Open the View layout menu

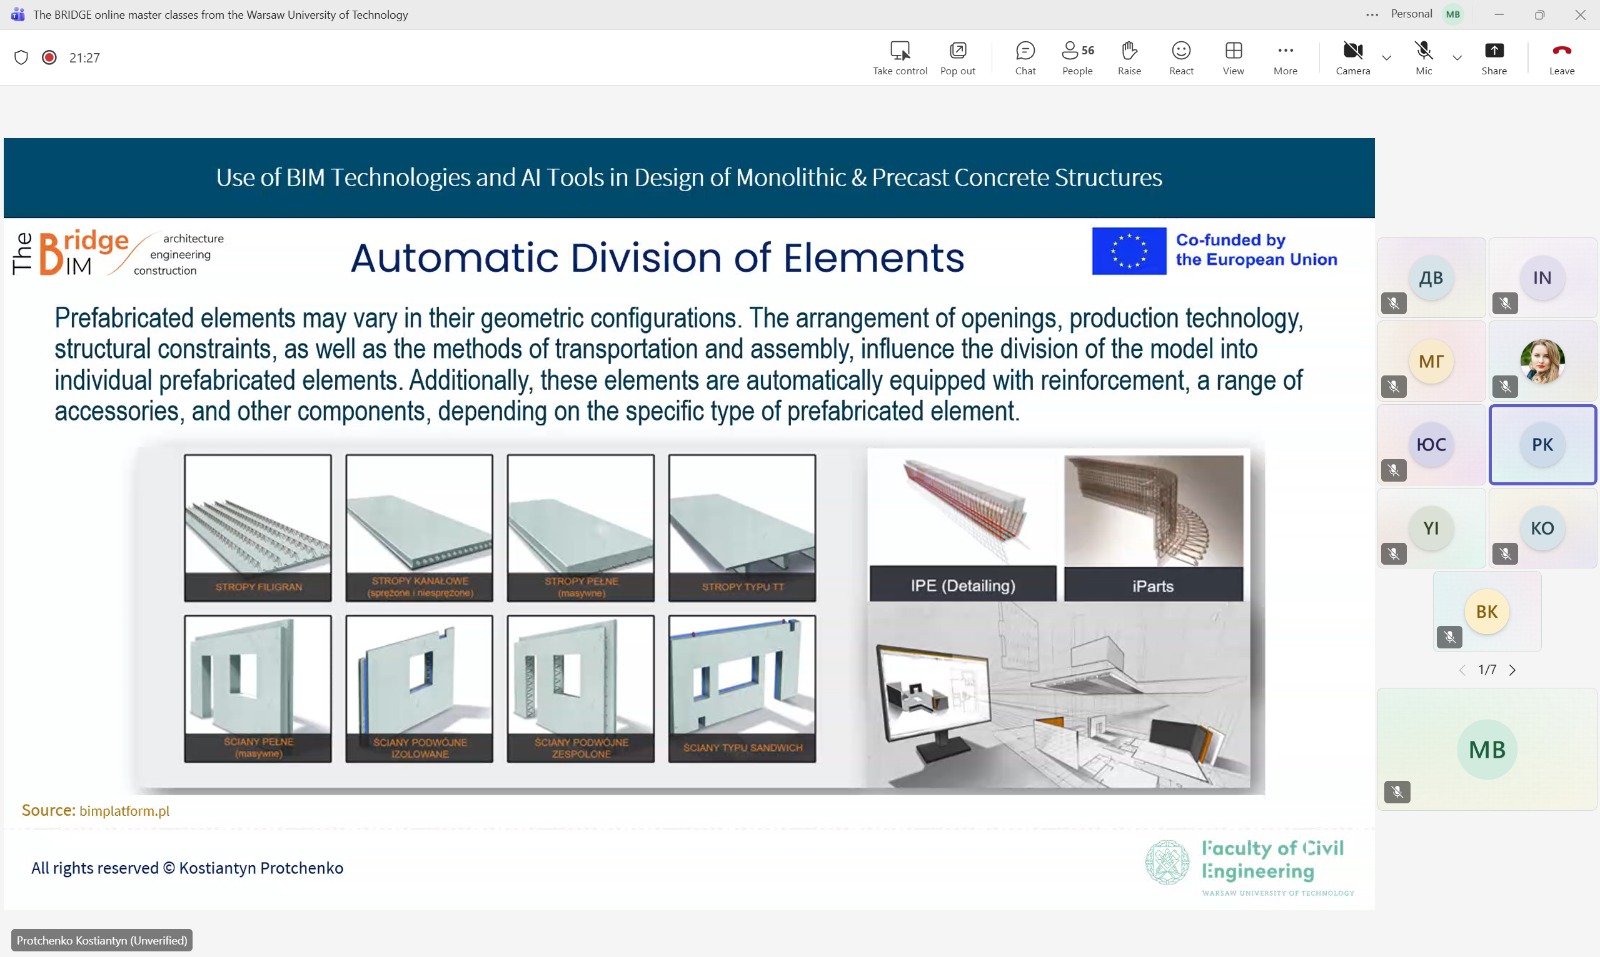point(1233,57)
